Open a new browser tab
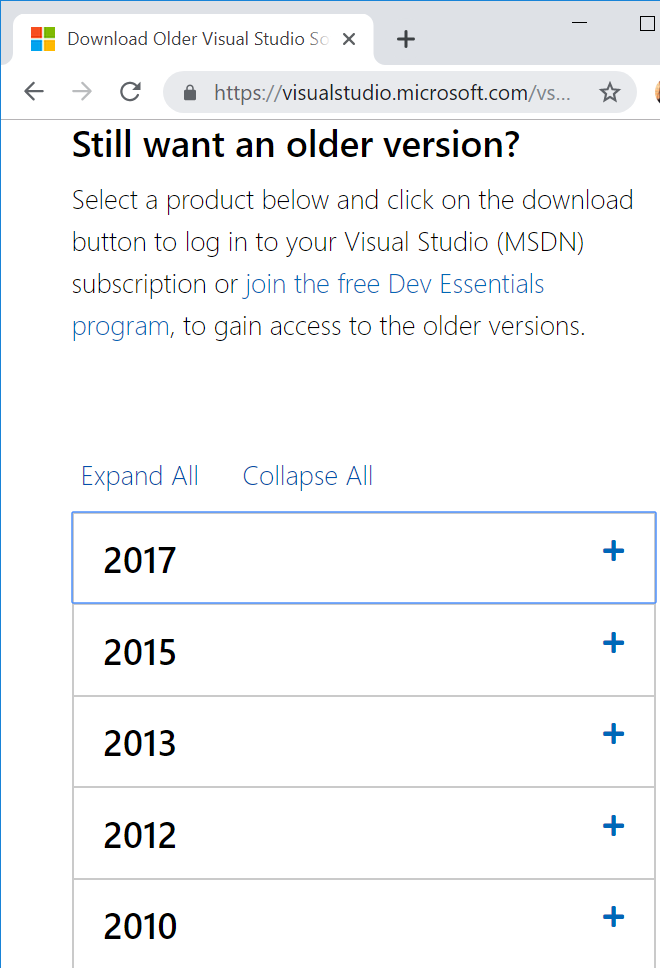The width and height of the screenshot is (660, 968). (406, 40)
